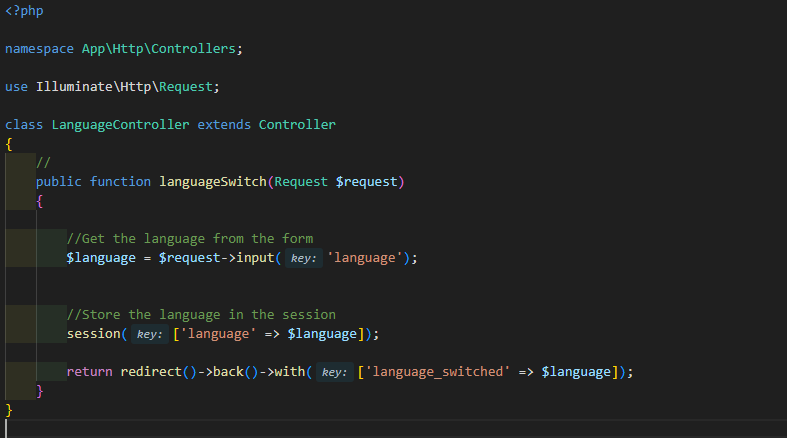Click the parent Controller class name
787x438 pixels.
click(297, 125)
